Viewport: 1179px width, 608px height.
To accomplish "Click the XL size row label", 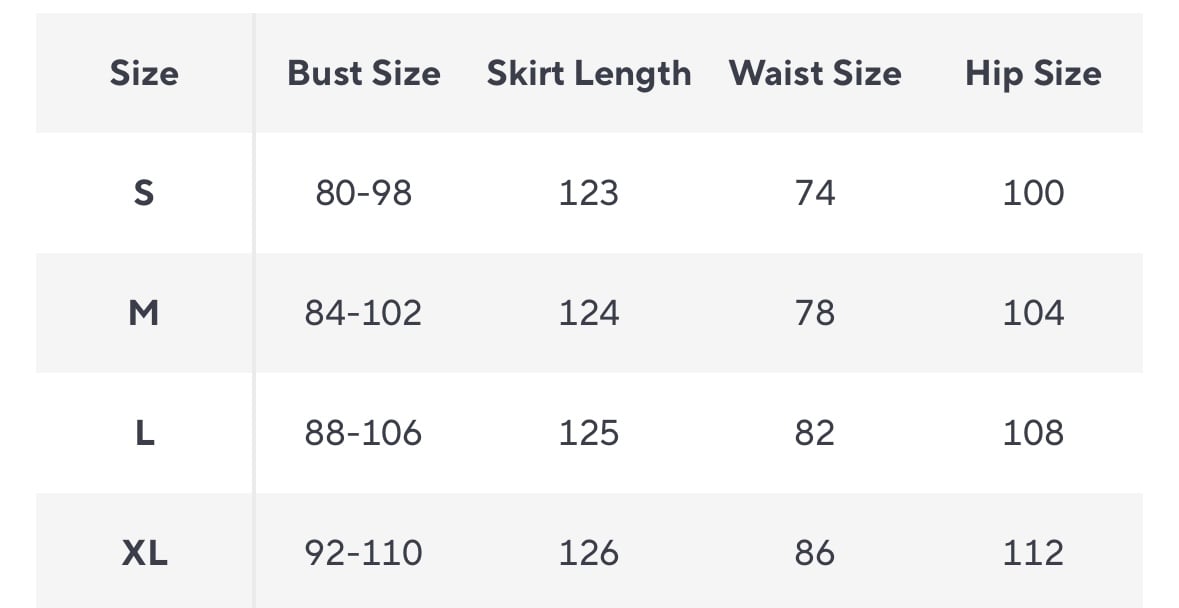I will point(144,553).
